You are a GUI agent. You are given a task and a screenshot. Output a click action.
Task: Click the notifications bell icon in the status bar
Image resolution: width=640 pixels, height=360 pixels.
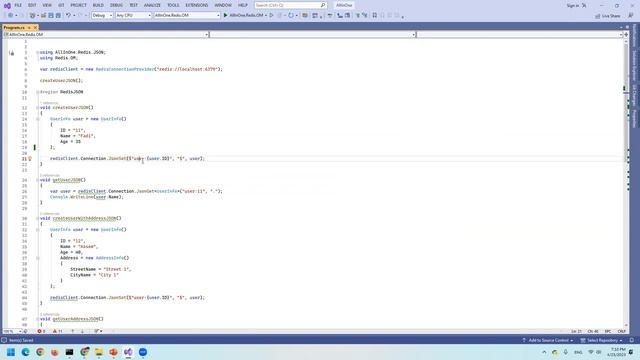click(x=631, y=340)
